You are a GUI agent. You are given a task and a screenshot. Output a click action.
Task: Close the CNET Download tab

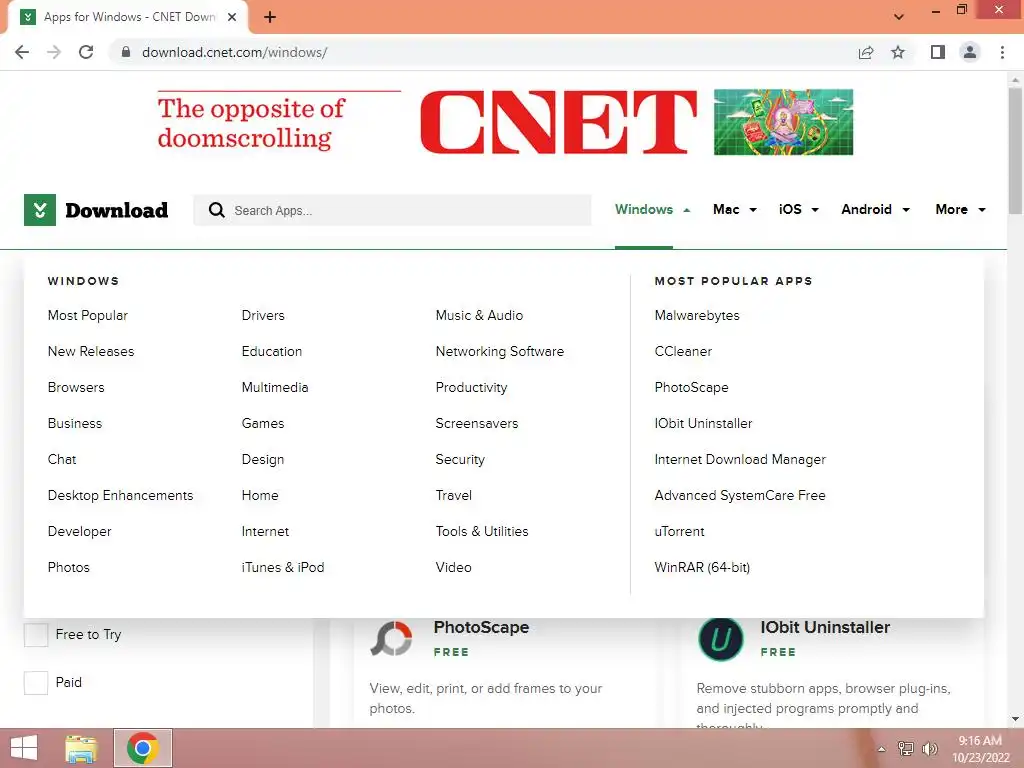click(x=232, y=17)
